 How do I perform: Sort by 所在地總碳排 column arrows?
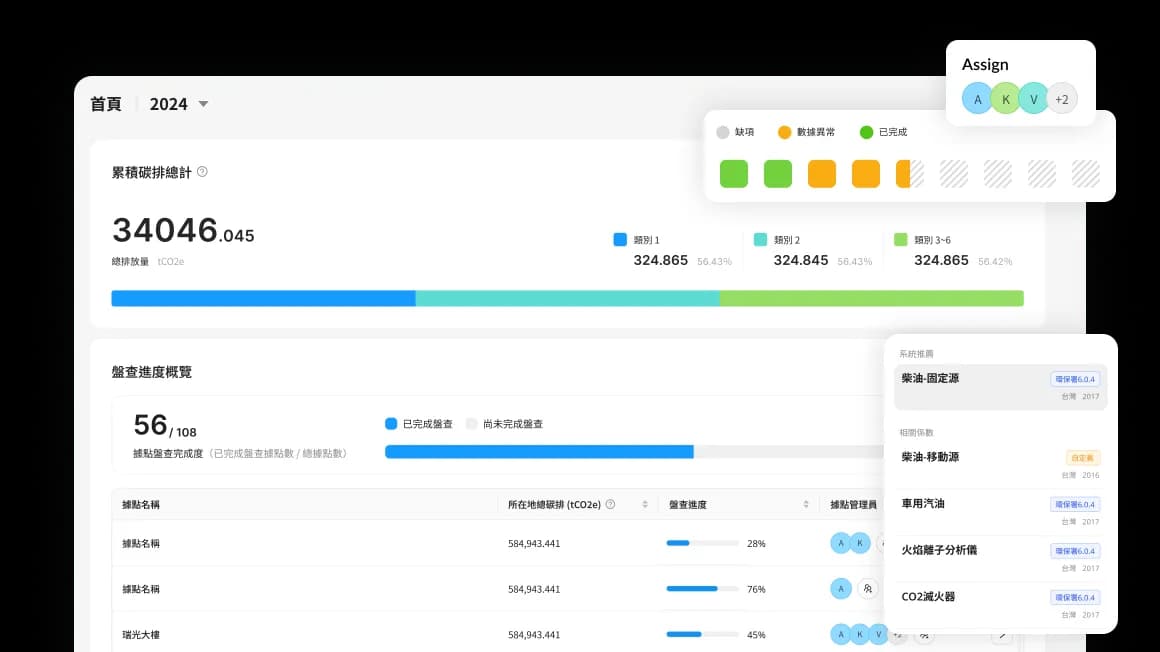click(x=645, y=505)
